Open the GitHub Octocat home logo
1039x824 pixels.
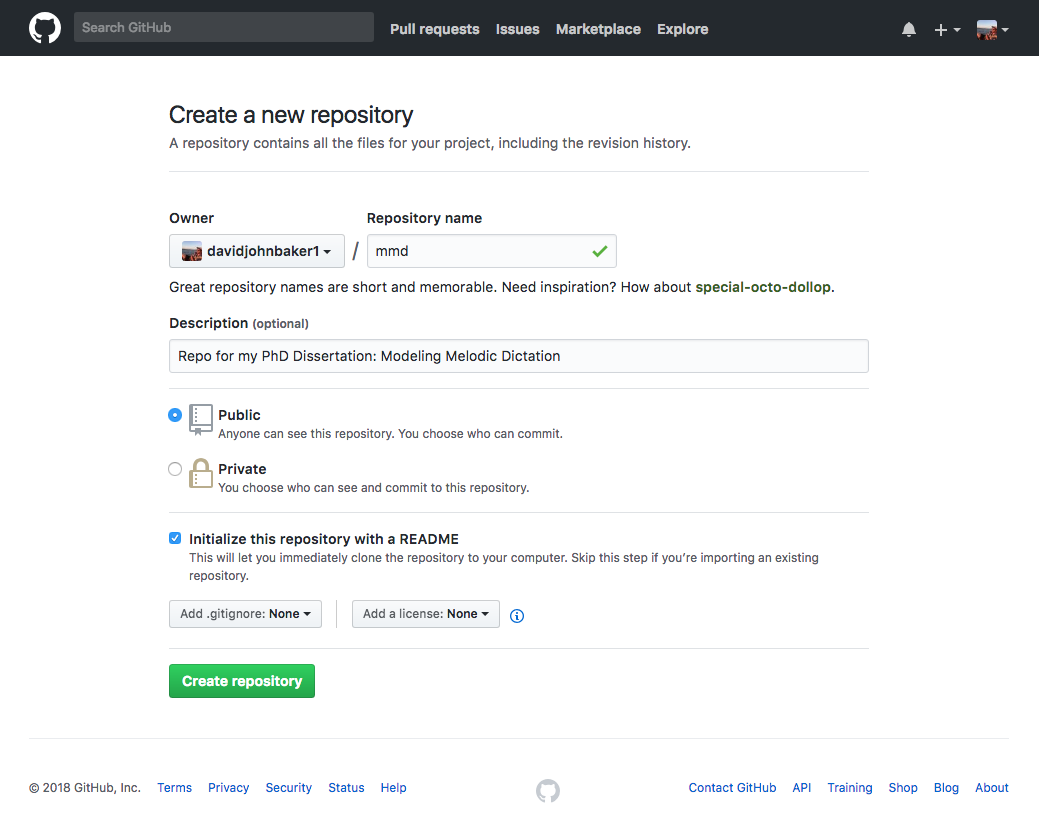[x=45, y=28]
